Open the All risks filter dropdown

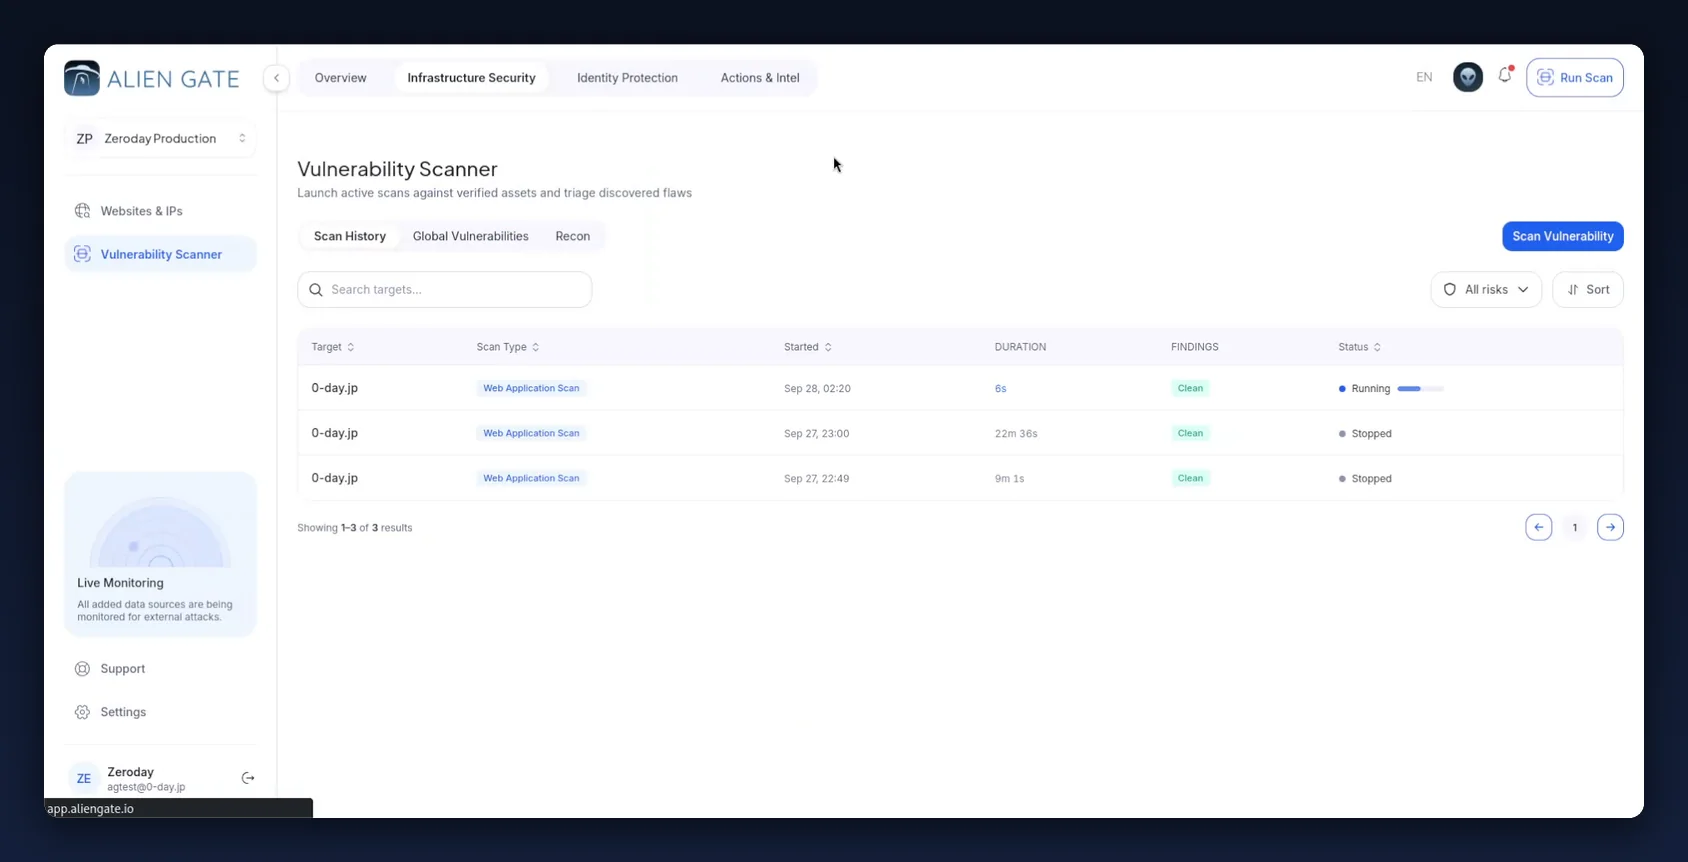1486,290
